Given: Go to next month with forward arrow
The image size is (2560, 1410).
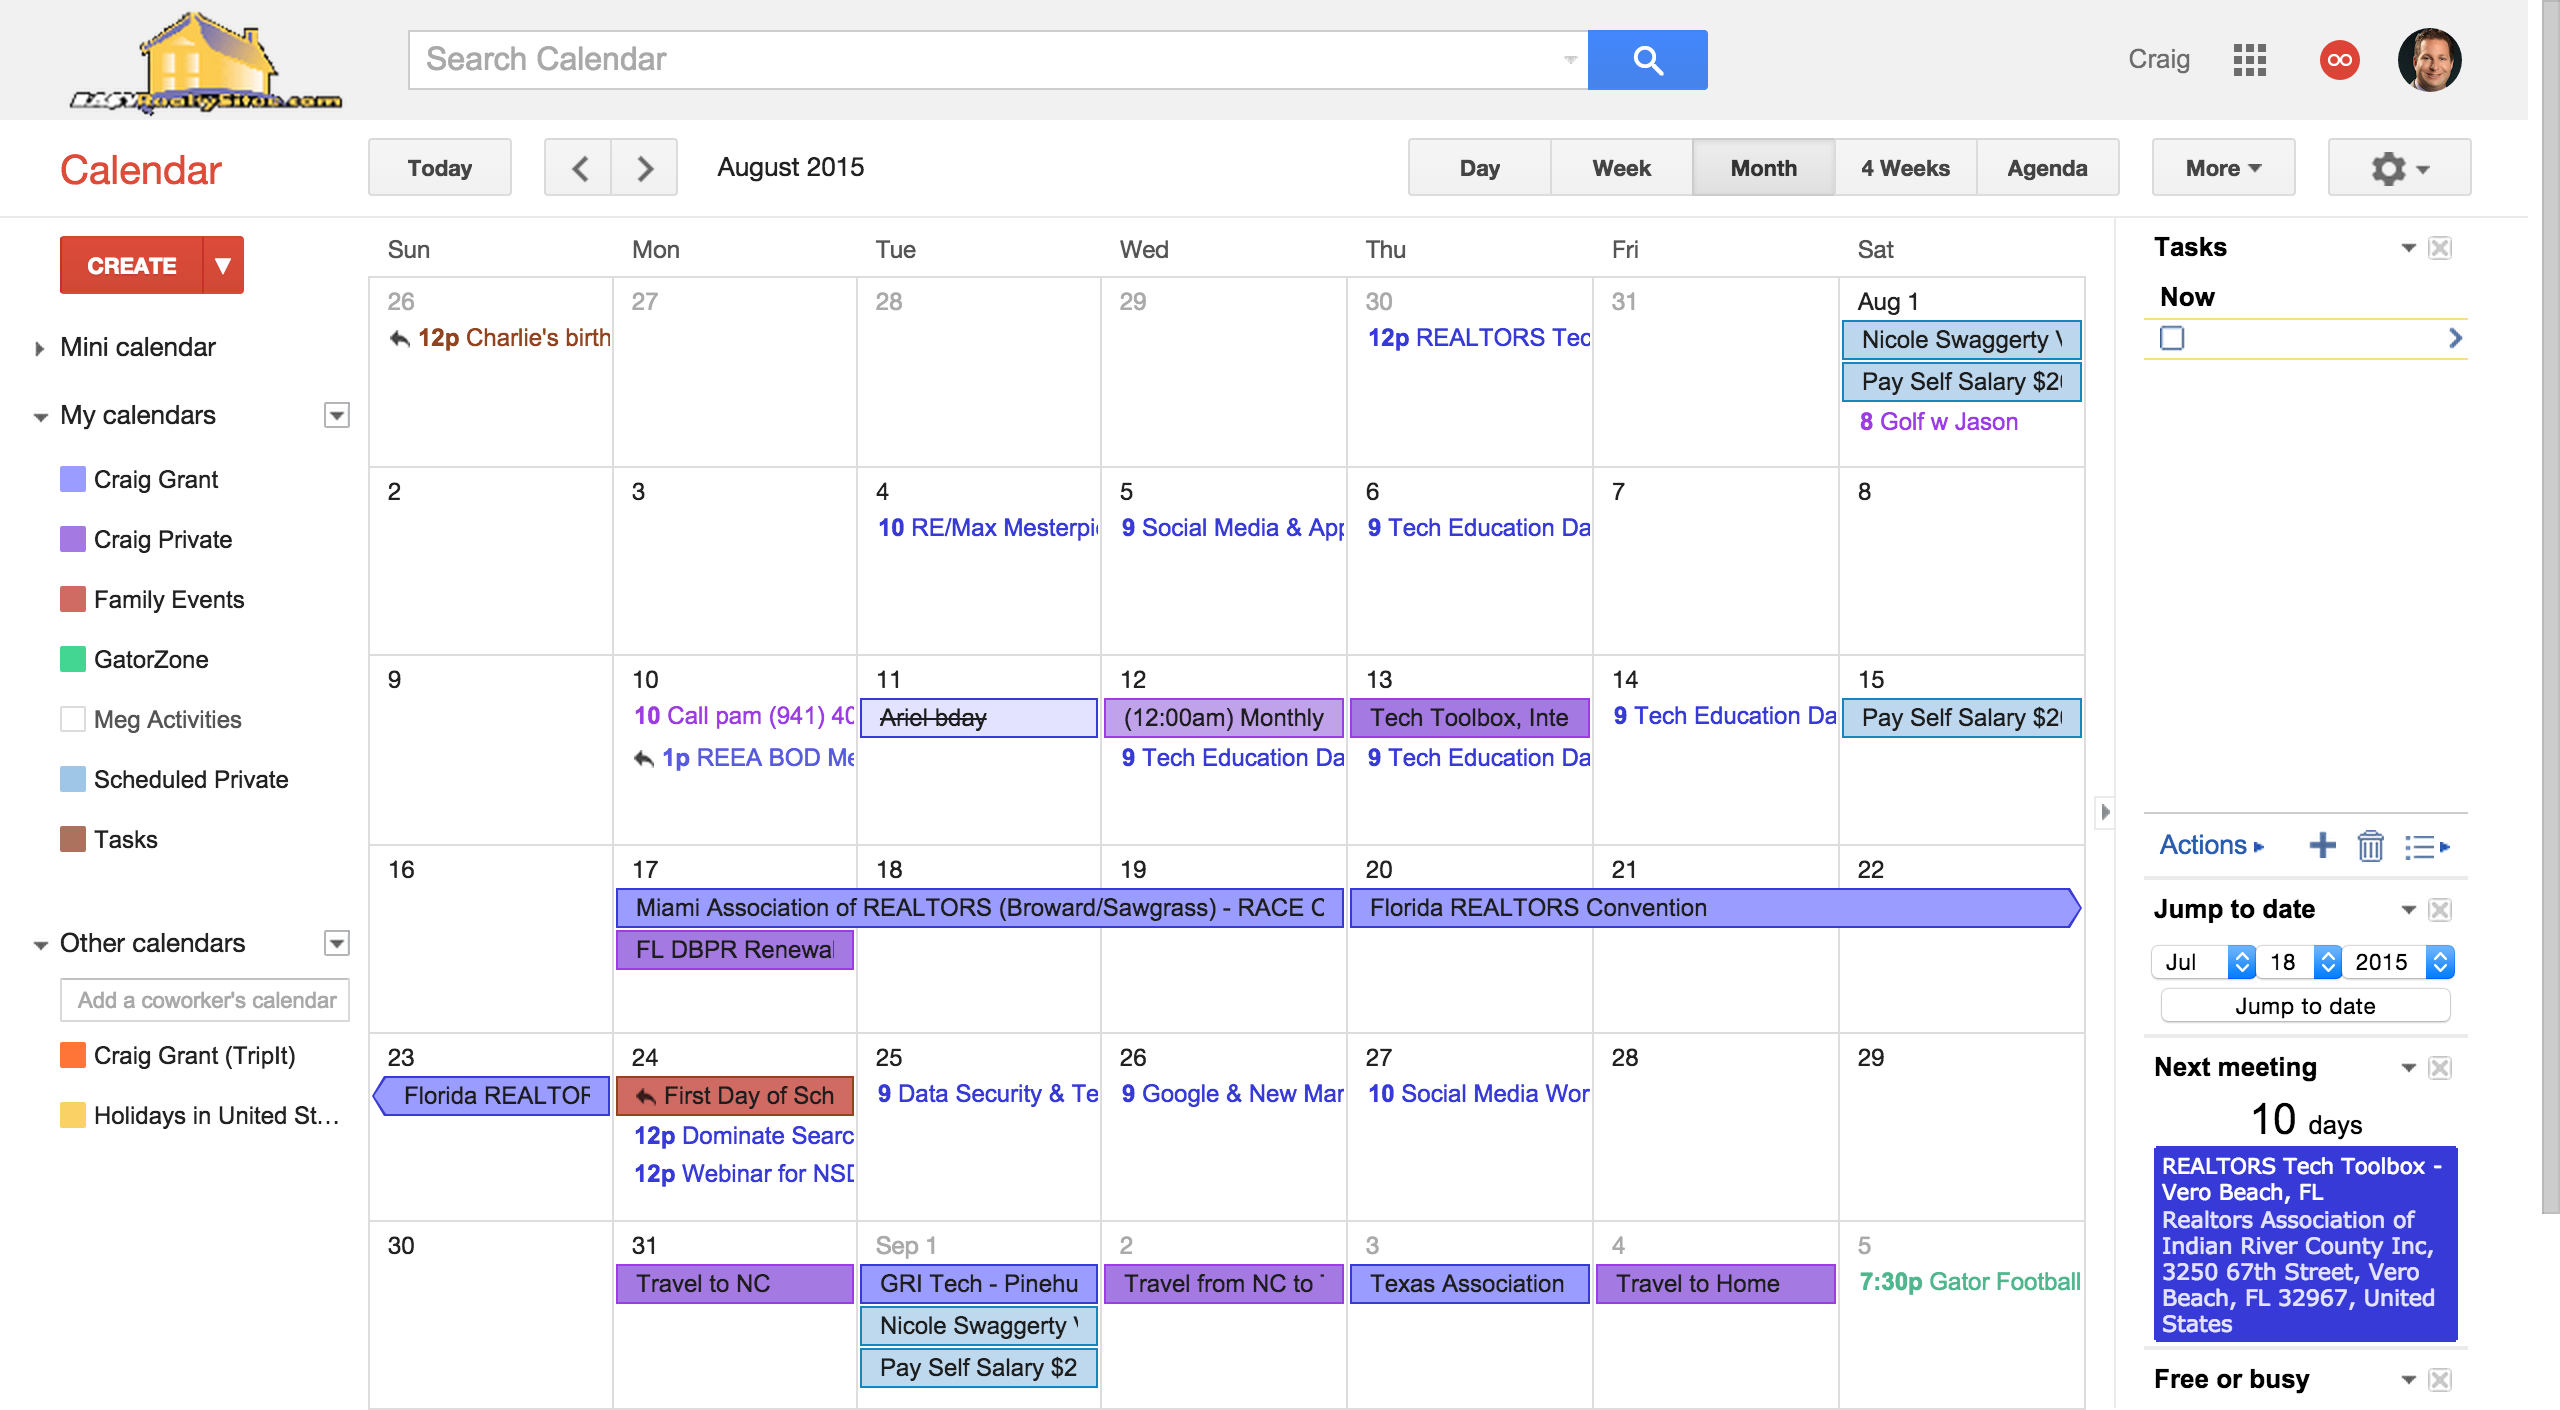Looking at the screenshot, I should tap(644, 167).
